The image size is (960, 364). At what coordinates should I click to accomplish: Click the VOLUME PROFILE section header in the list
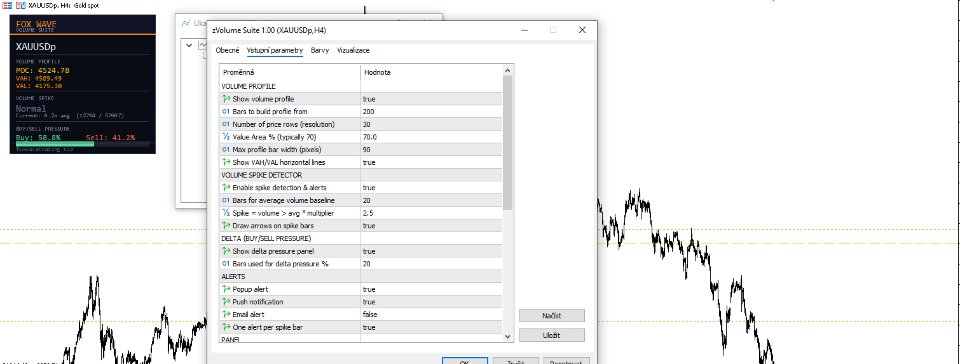248,86
